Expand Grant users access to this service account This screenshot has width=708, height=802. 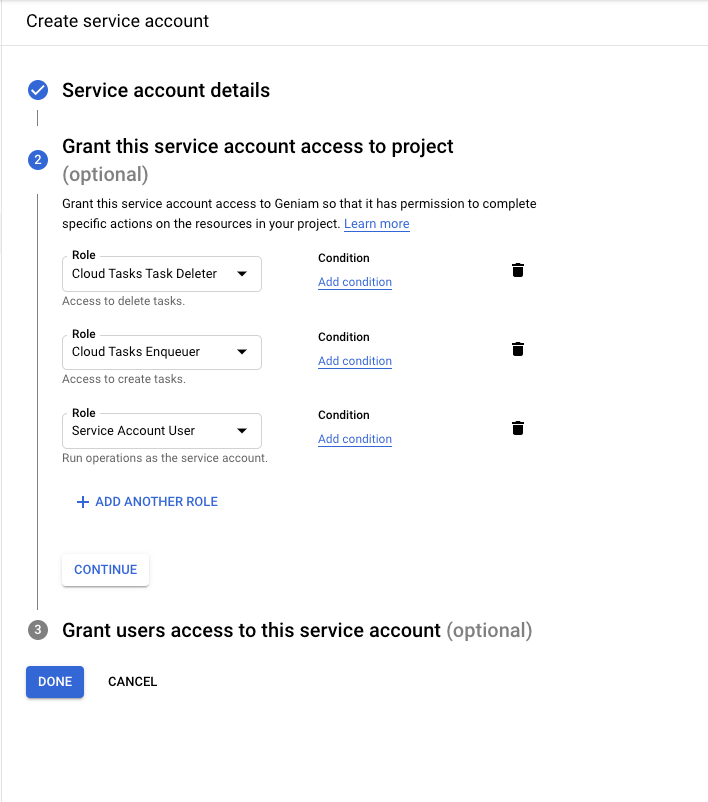point(250,630)
